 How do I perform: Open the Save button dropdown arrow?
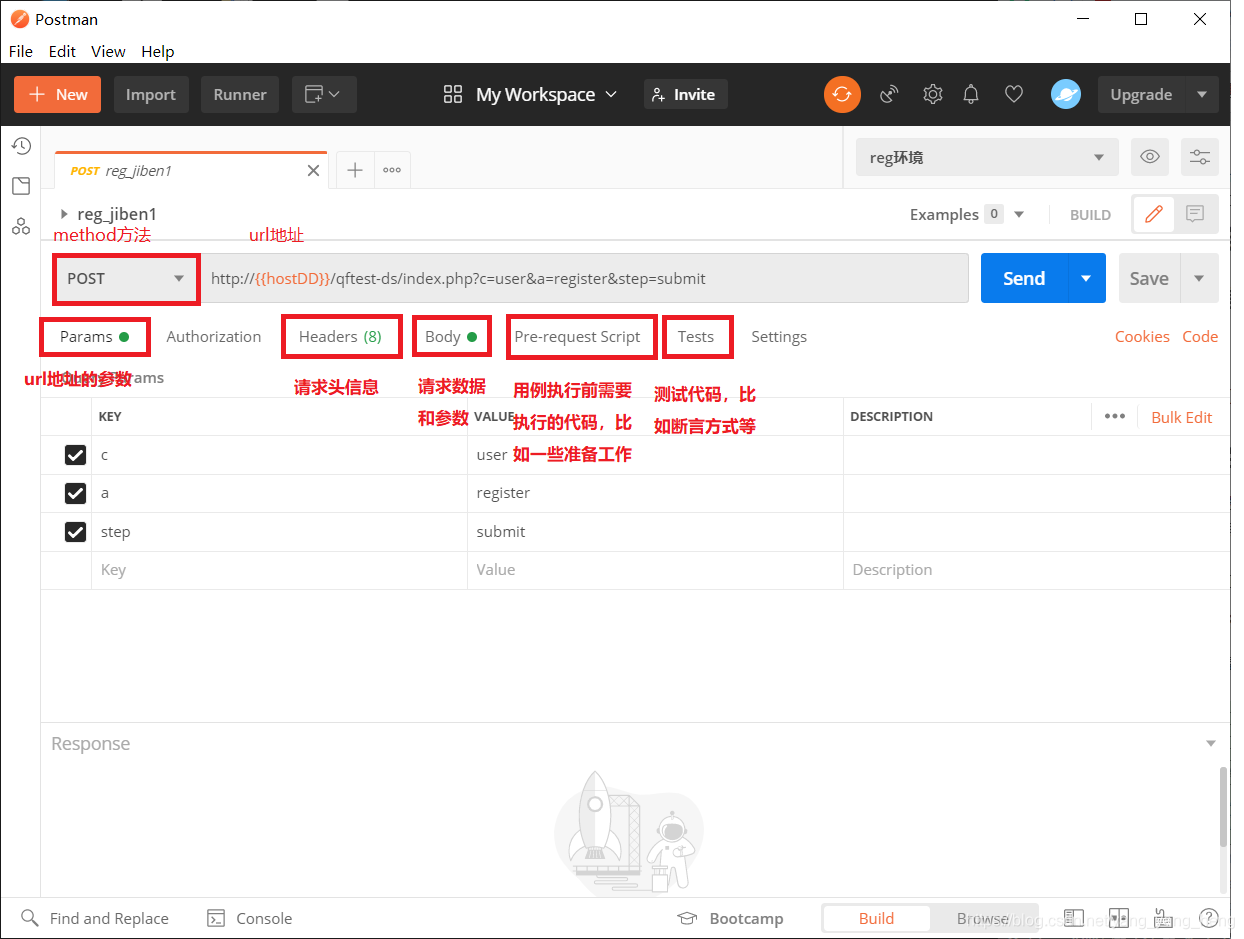[1199, 278]
